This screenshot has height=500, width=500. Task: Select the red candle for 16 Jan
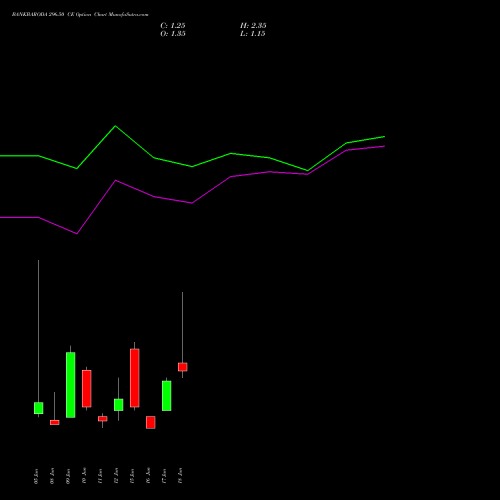click(x=151, y=422)
